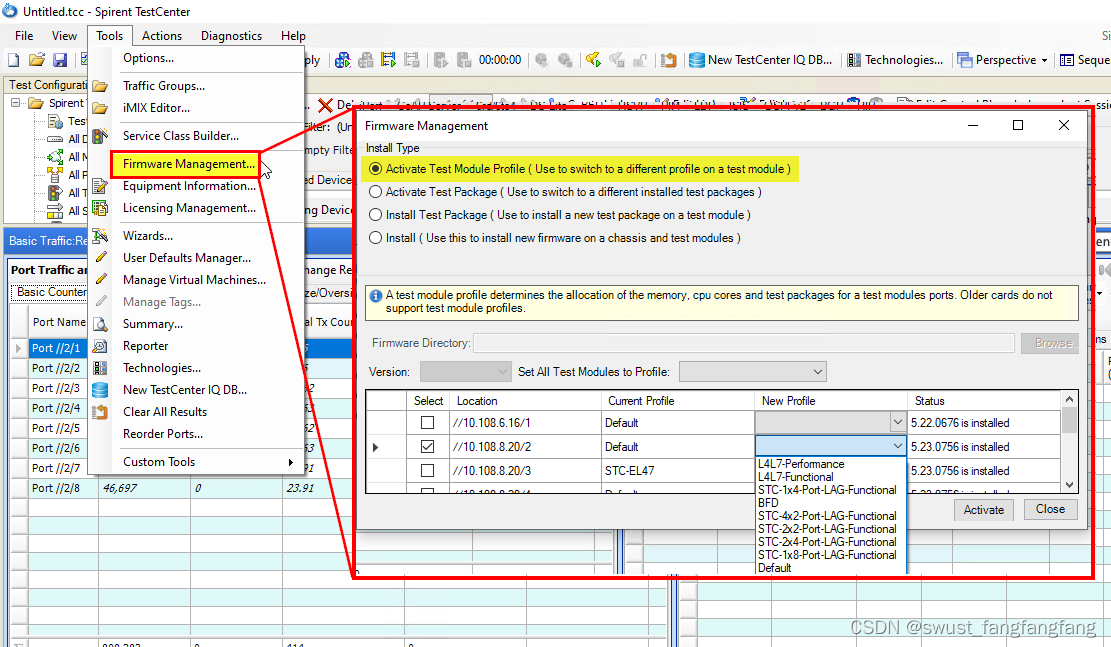
Task: Click the module table scroll-up arrow
Action: point(1069,400)
